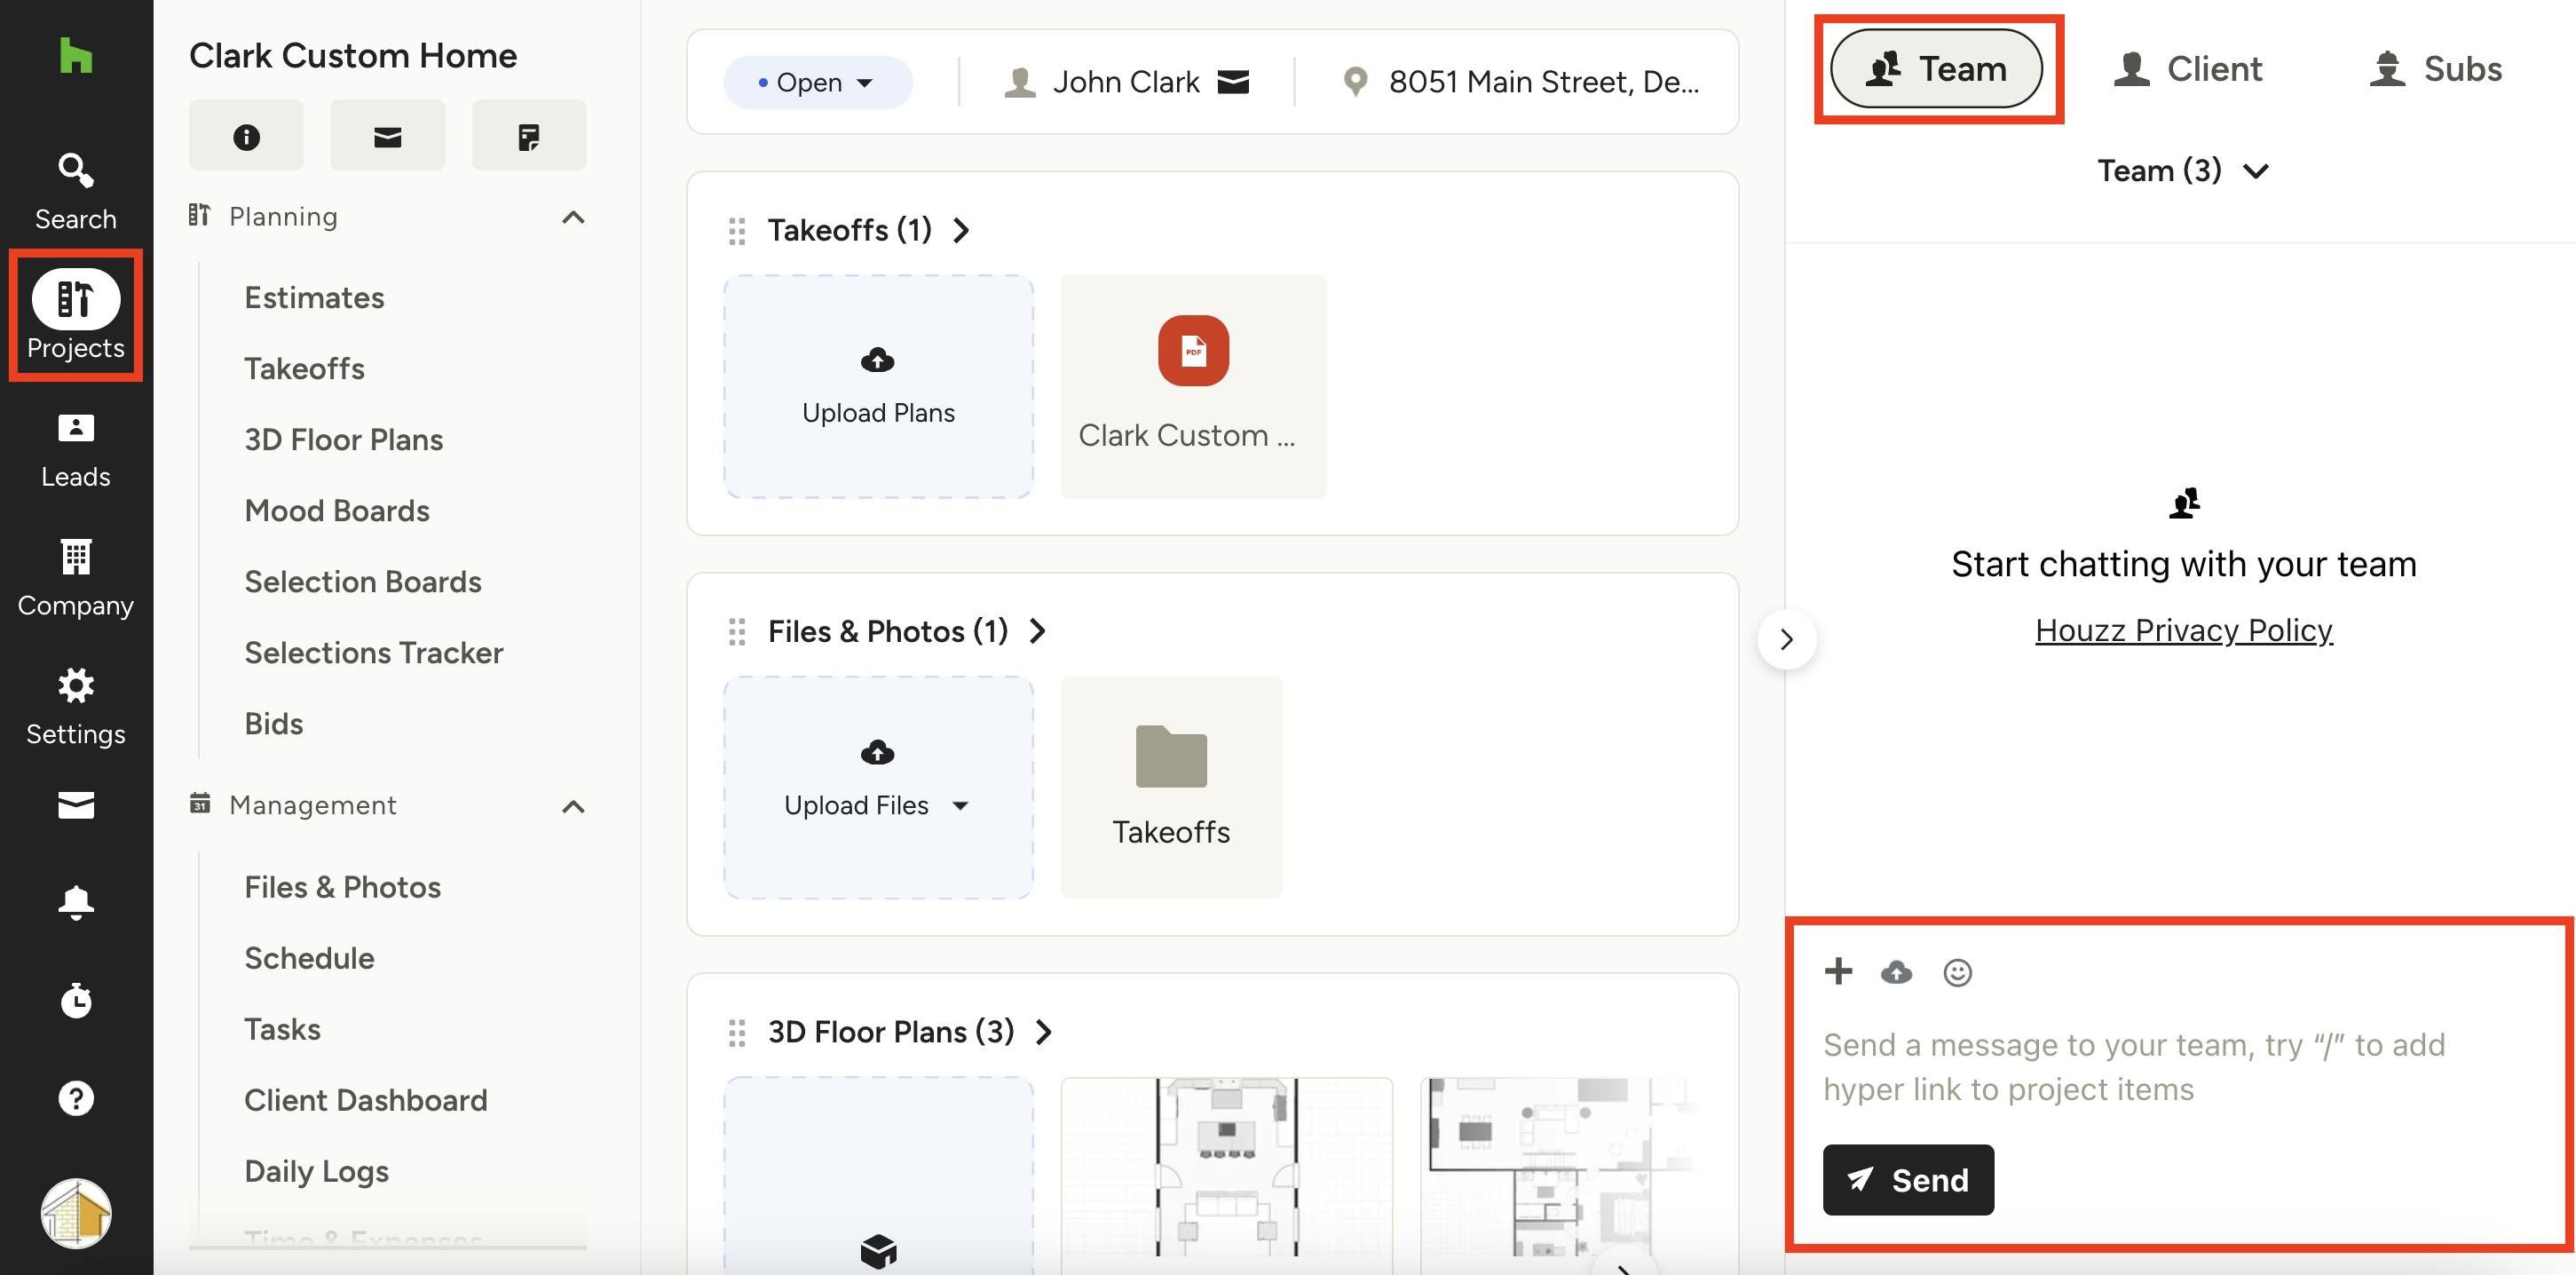Expand 3D Floor Plans (3) arrow
2576x1275 pixels.
point(1043,1032)
